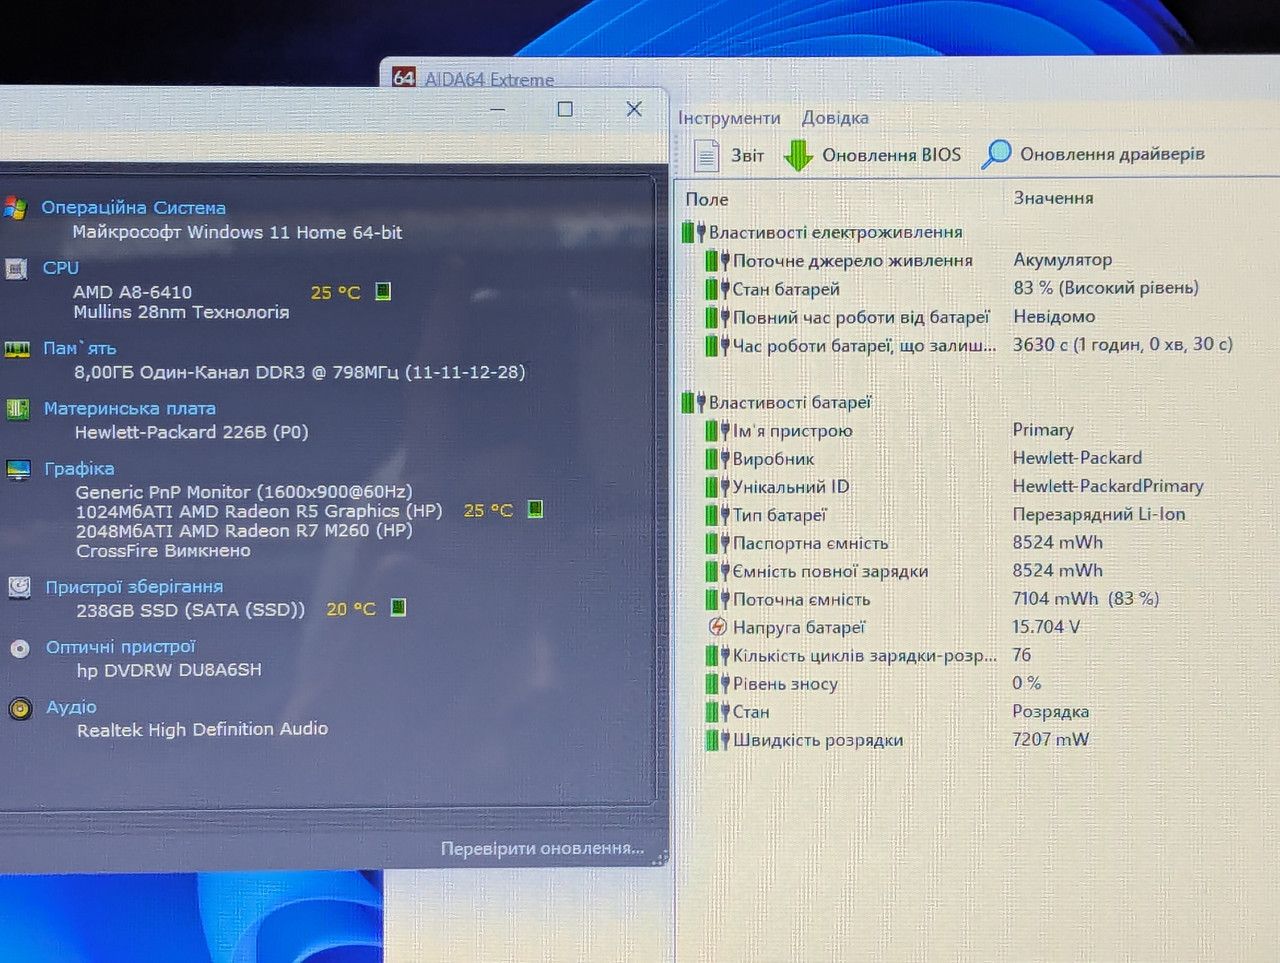This screenshot has width=1280, height=963.
Task: Click the Поле column header
Action: tap(707, 199)
